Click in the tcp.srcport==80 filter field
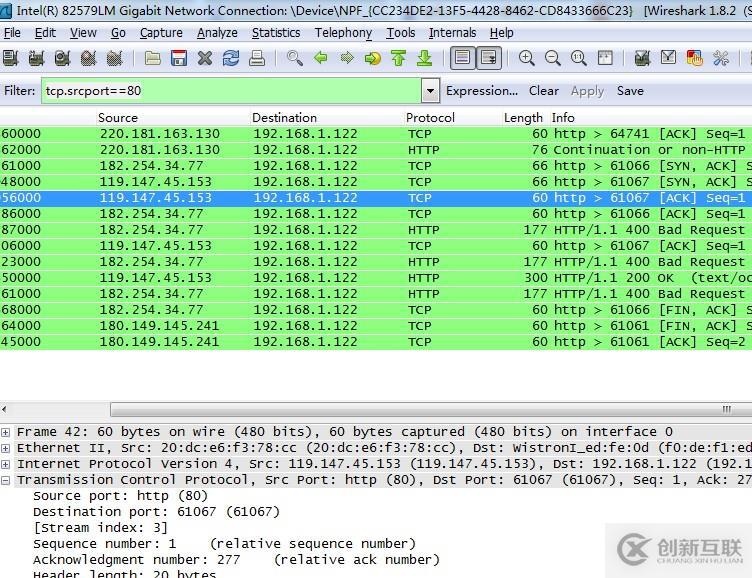 pos(231,91)
